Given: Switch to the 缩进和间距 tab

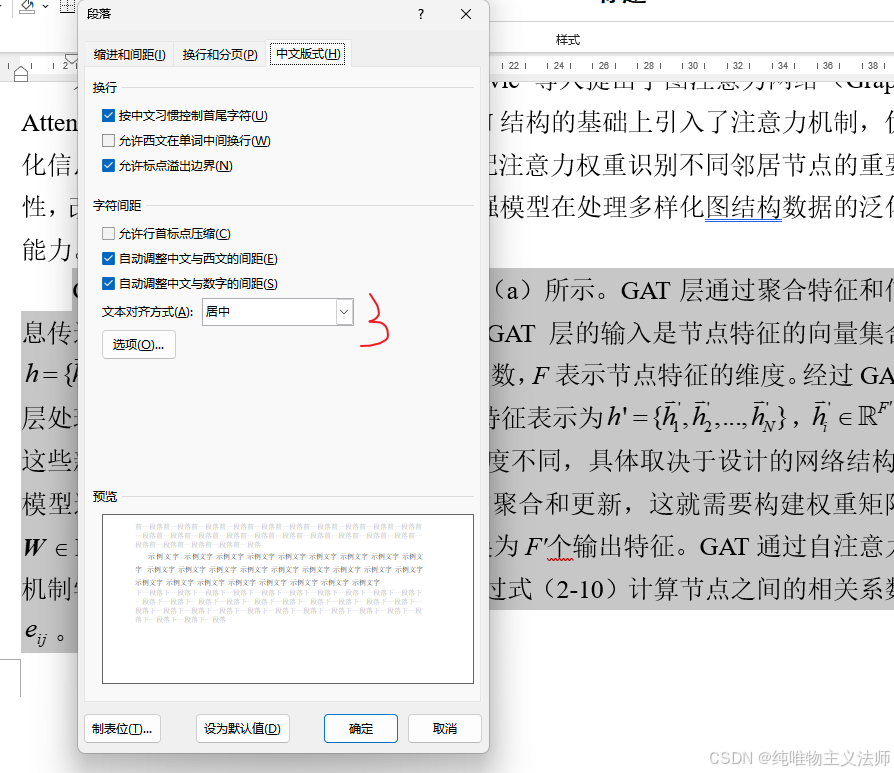Looking at the screenshot, I should [129, 54].
